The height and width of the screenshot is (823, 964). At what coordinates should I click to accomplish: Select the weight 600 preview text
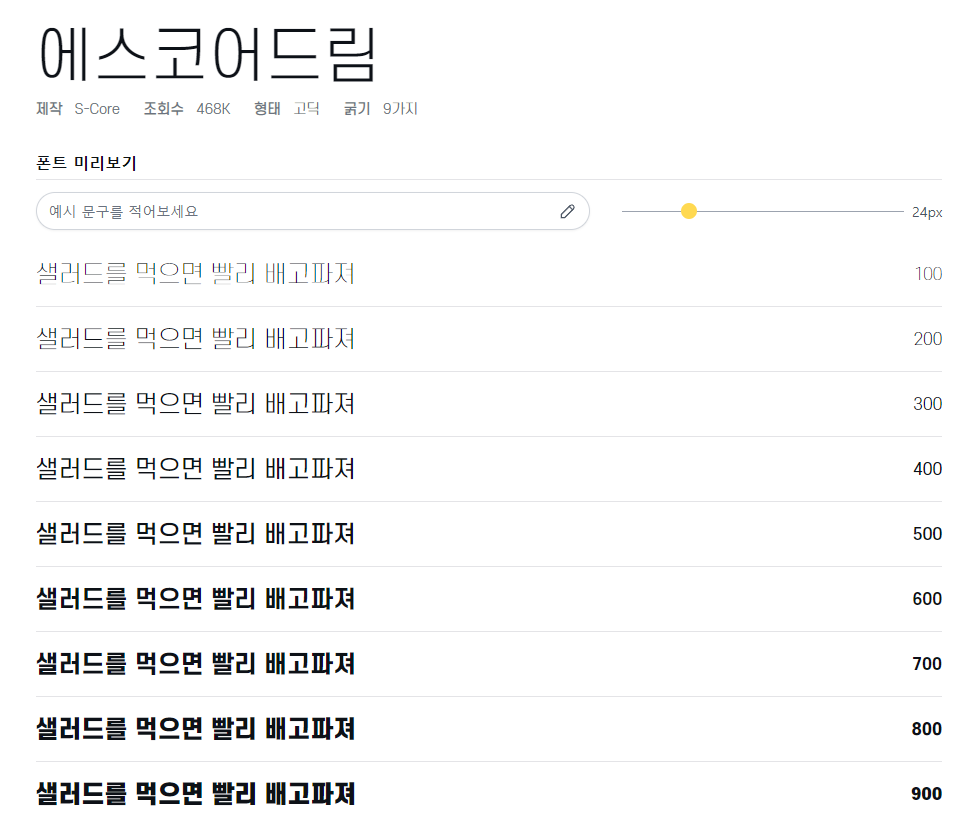point(196,599)
